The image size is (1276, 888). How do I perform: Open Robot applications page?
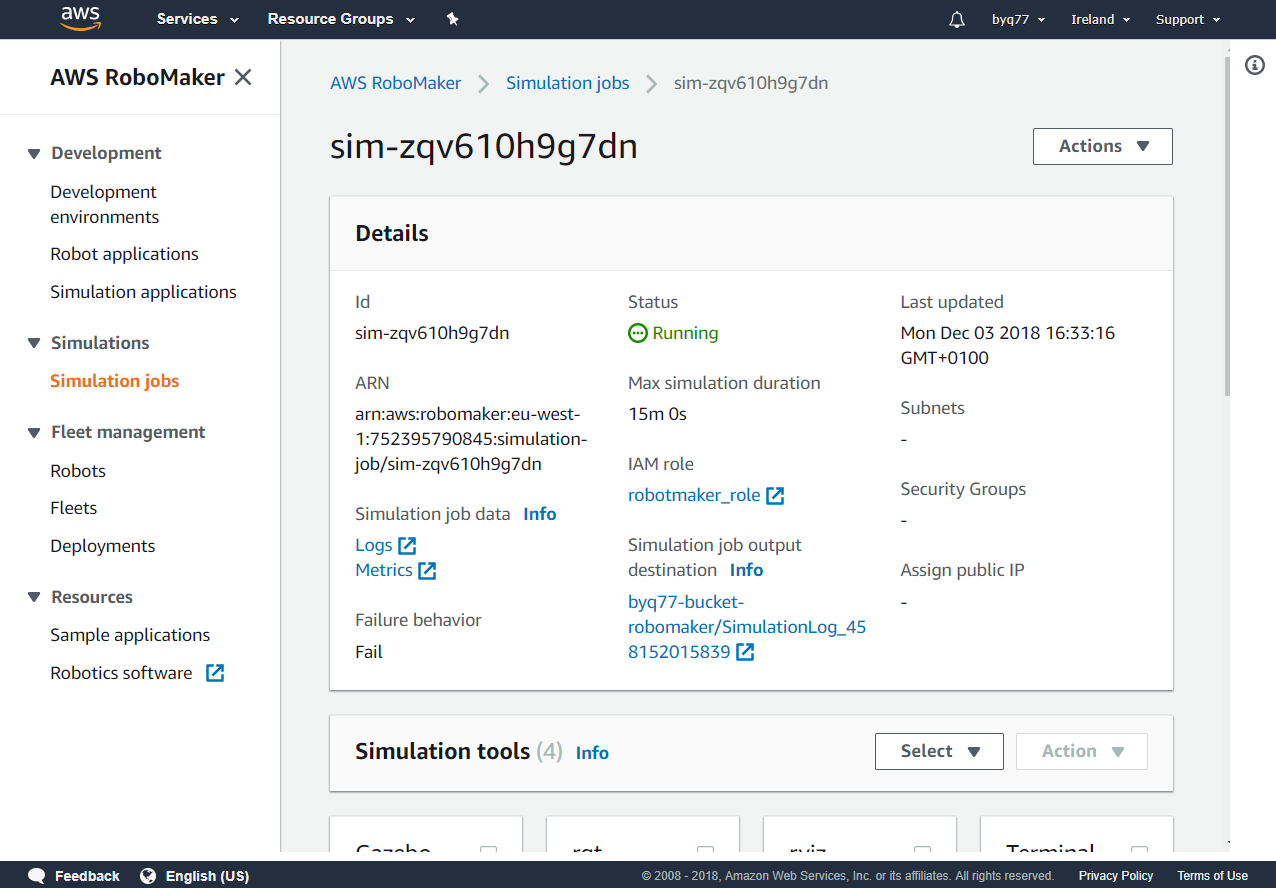(x=124, y=254)
